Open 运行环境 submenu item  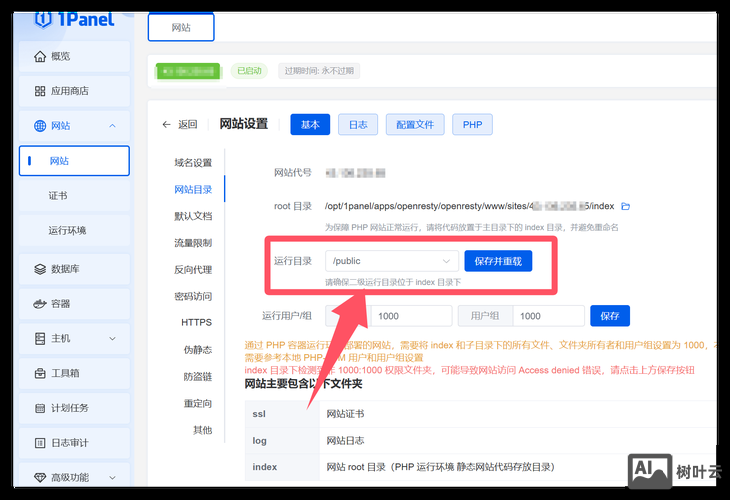coord(74,230)
